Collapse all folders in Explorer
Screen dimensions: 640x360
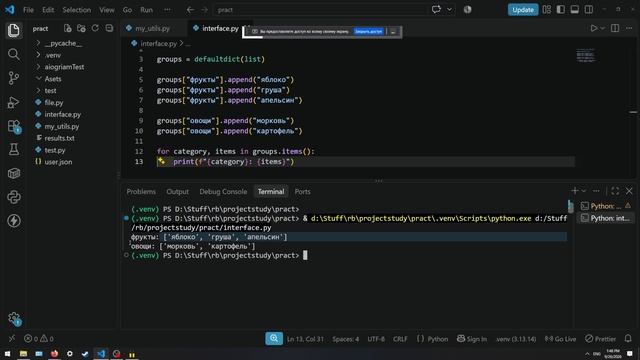[109, 28]
